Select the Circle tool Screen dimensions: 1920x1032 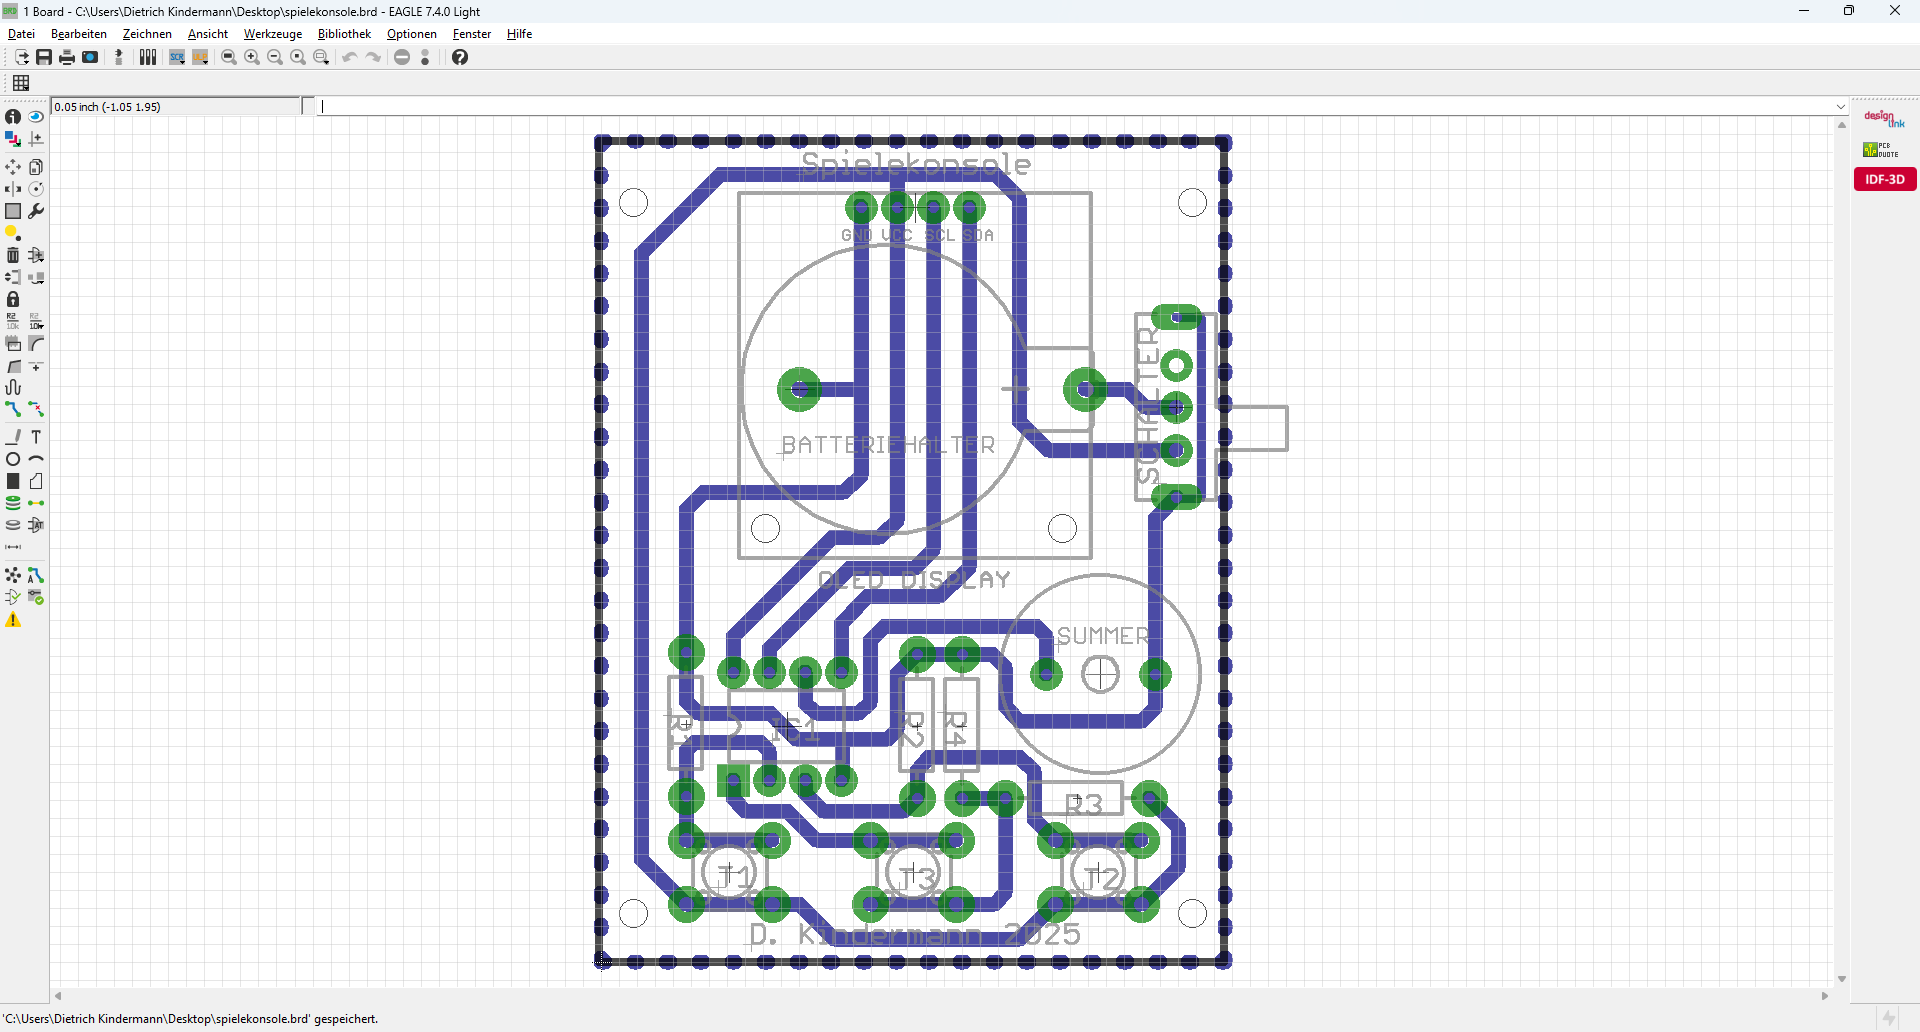coord(13,459)
